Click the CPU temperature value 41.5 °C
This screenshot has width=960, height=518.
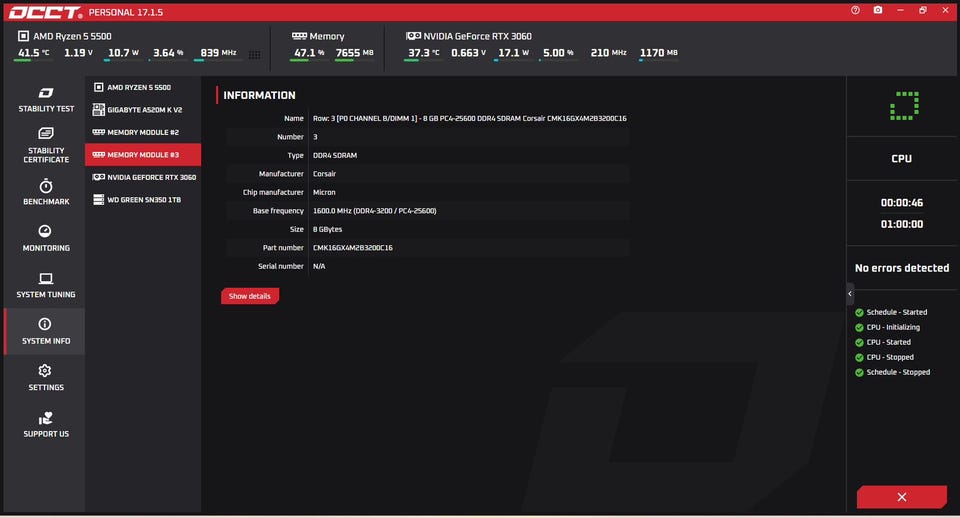point(34,53)
